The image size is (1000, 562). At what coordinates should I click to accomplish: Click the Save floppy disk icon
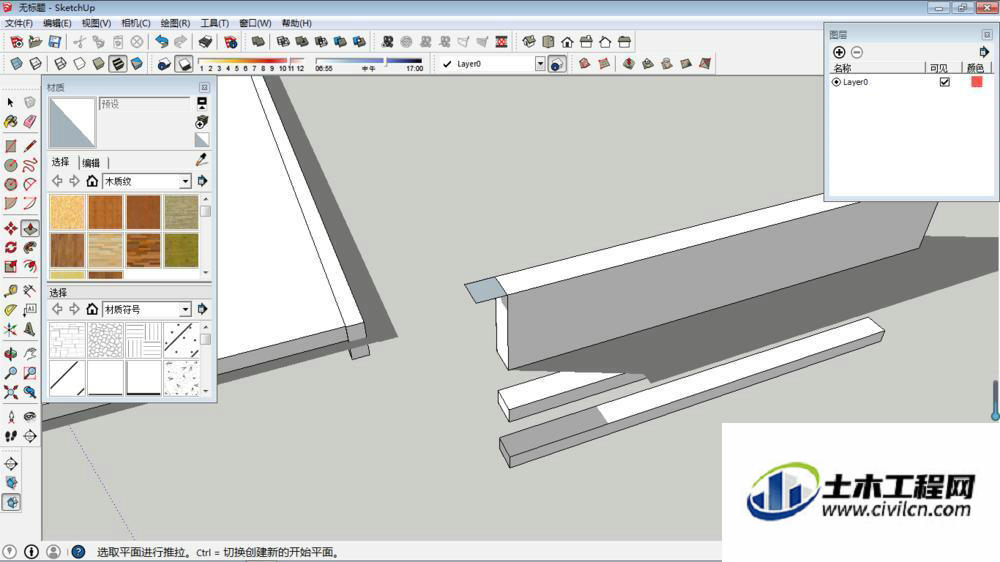(55, 42)
